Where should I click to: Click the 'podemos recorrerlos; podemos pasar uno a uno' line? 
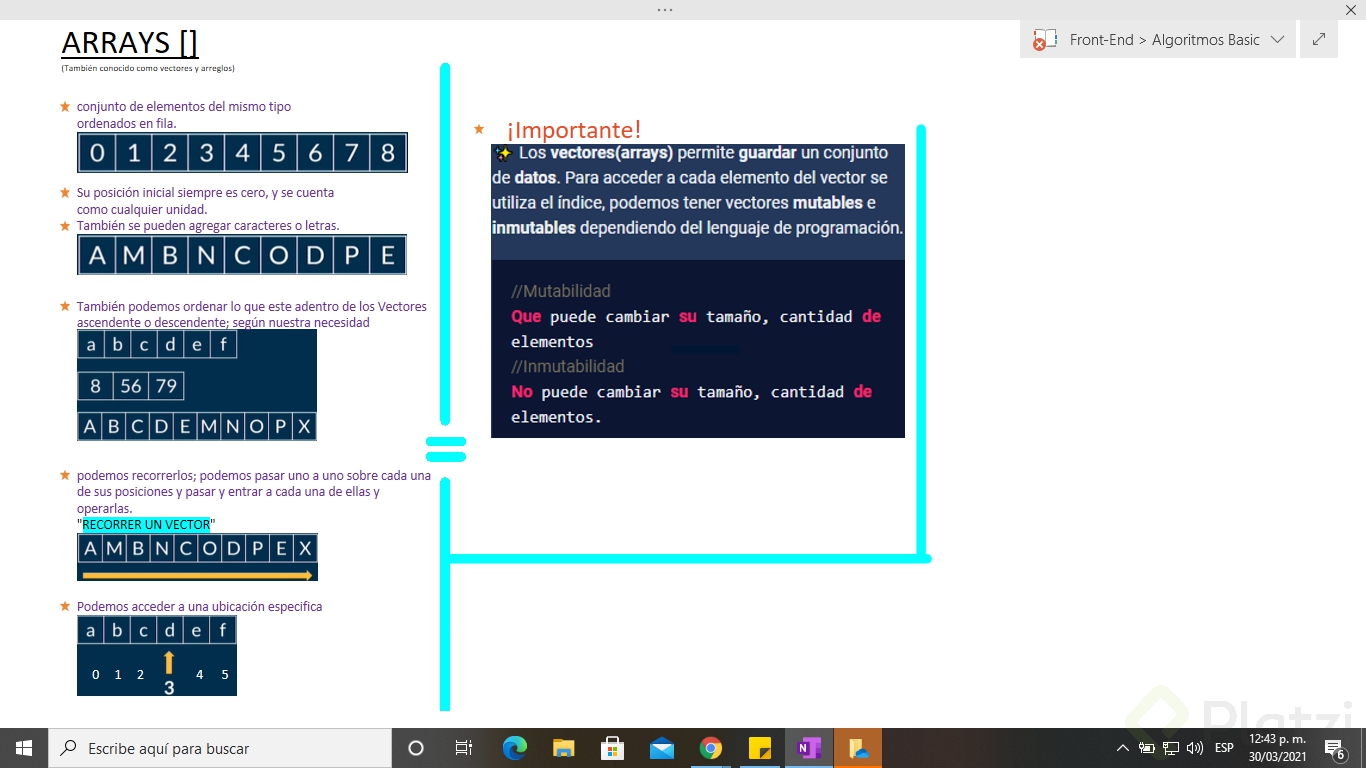(x=254, y=475)
